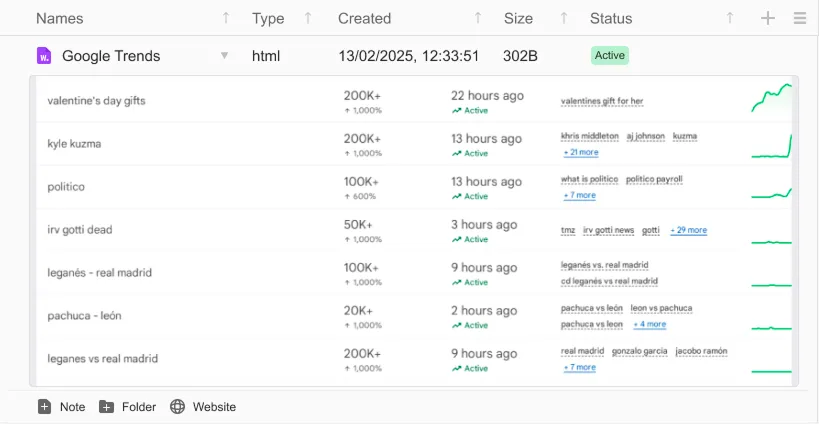
Task: Add a new Note
Action: (x=61, y=407)
